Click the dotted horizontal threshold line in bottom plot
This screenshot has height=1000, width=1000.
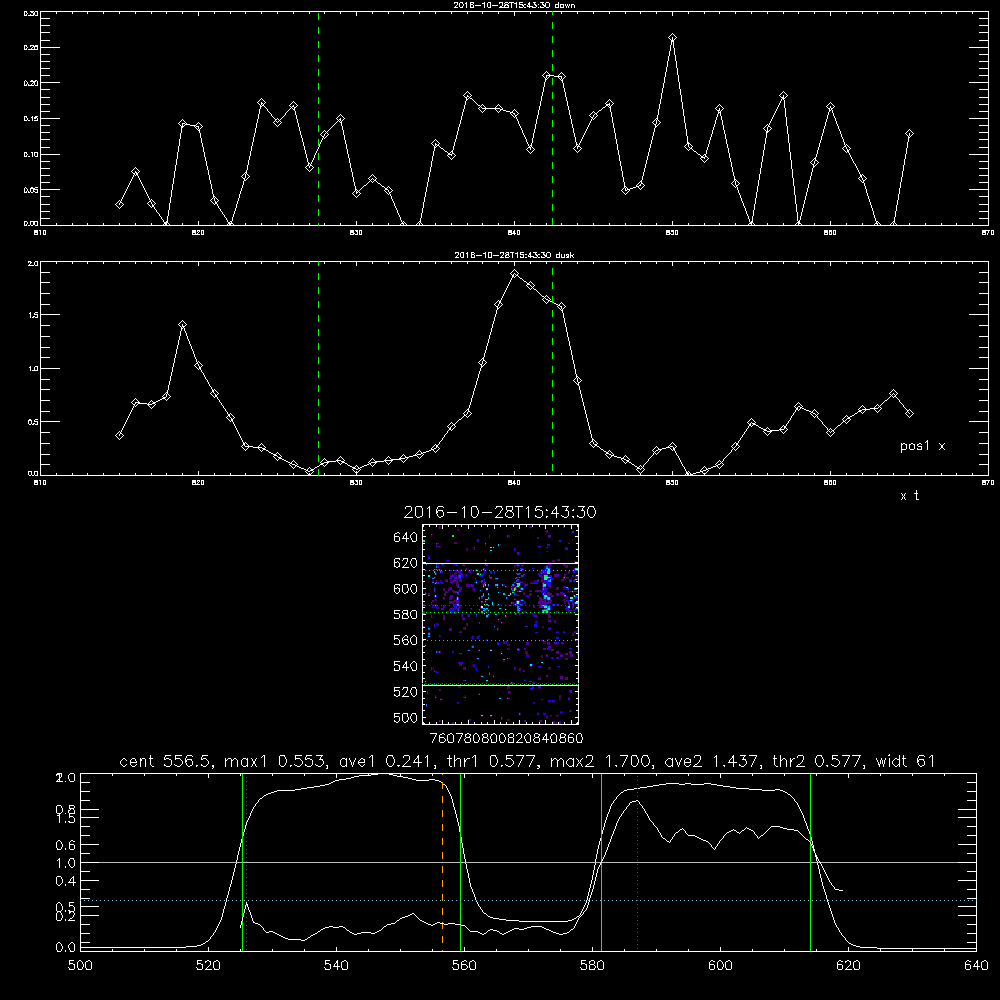click(x=527, y=900)
